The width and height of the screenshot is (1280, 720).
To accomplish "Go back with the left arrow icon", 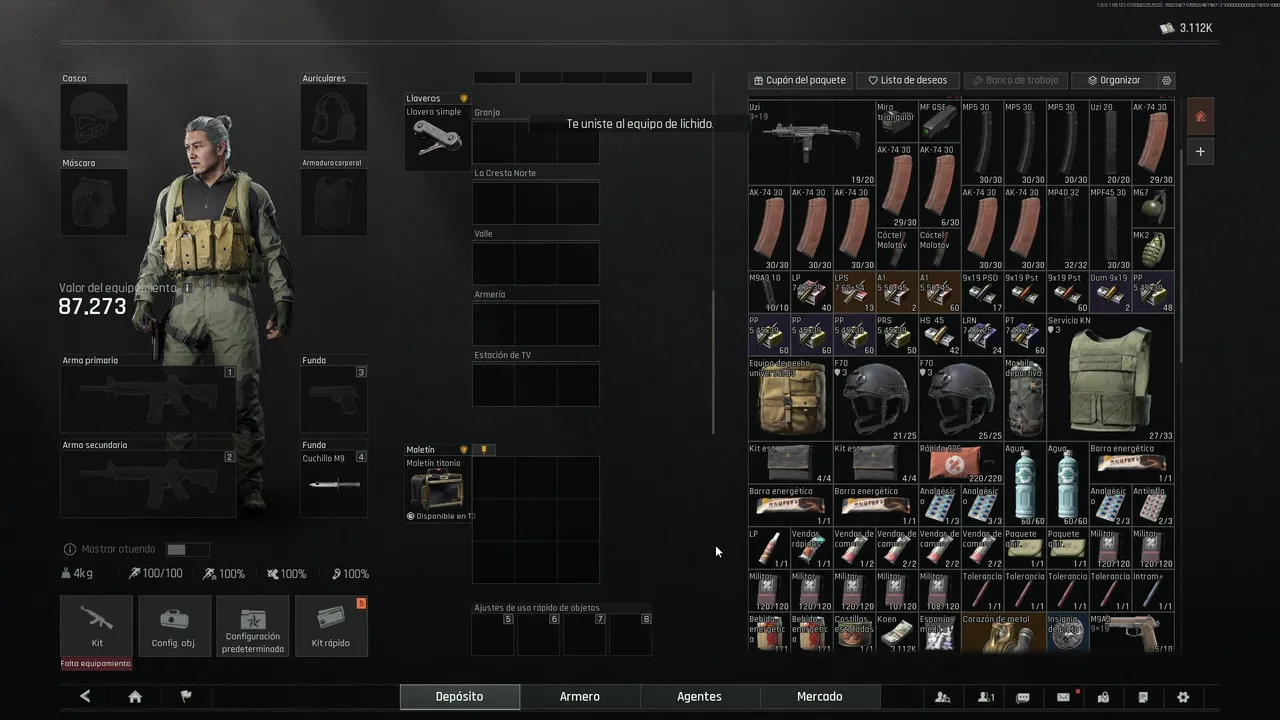I will [85, 697].
